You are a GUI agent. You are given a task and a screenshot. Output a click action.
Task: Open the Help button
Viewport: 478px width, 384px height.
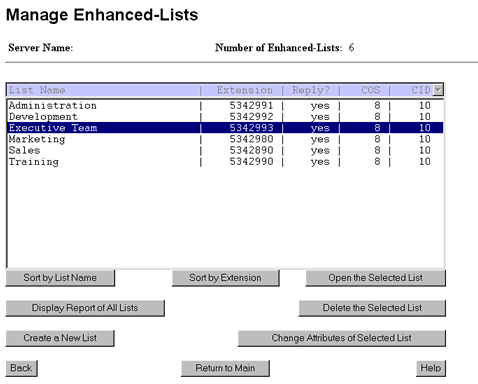pos(431,368)
